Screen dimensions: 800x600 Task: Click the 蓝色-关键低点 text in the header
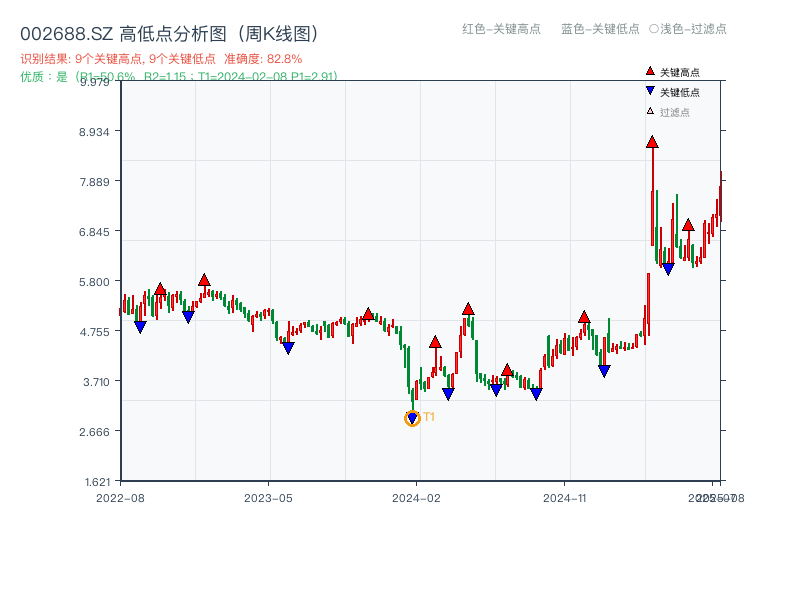600,29
